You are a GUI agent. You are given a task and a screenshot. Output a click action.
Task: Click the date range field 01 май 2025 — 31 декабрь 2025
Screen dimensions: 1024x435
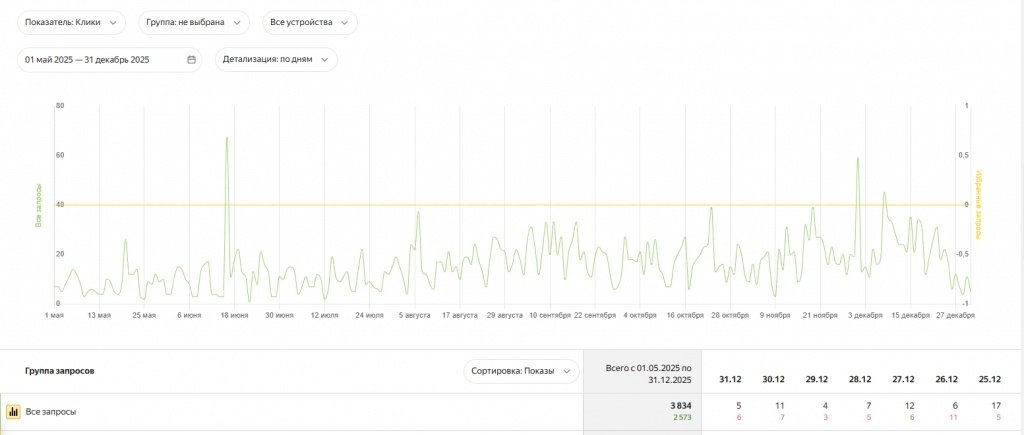110,59
